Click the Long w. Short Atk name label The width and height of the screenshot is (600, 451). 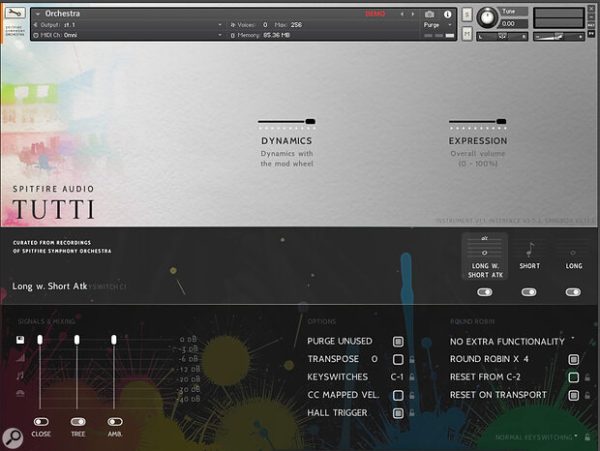click(50, 286)
